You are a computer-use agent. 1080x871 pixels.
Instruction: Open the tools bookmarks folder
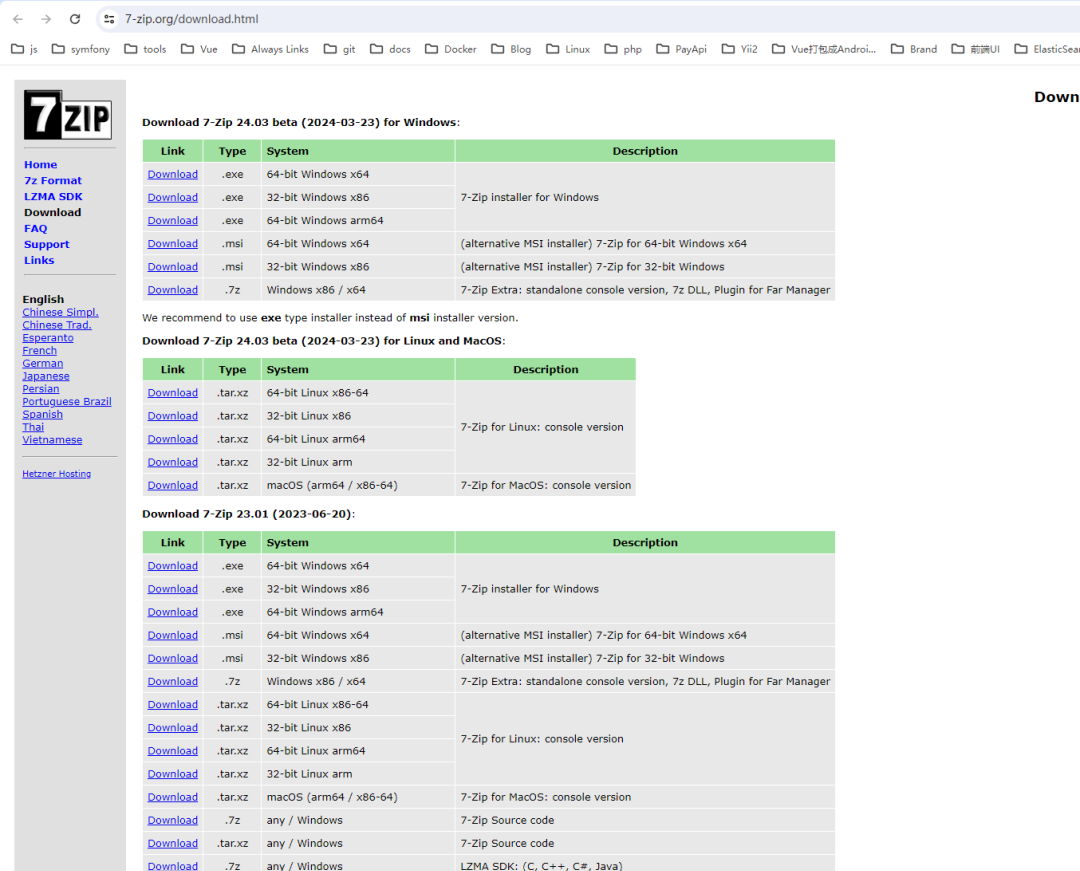tap(145, 49)
